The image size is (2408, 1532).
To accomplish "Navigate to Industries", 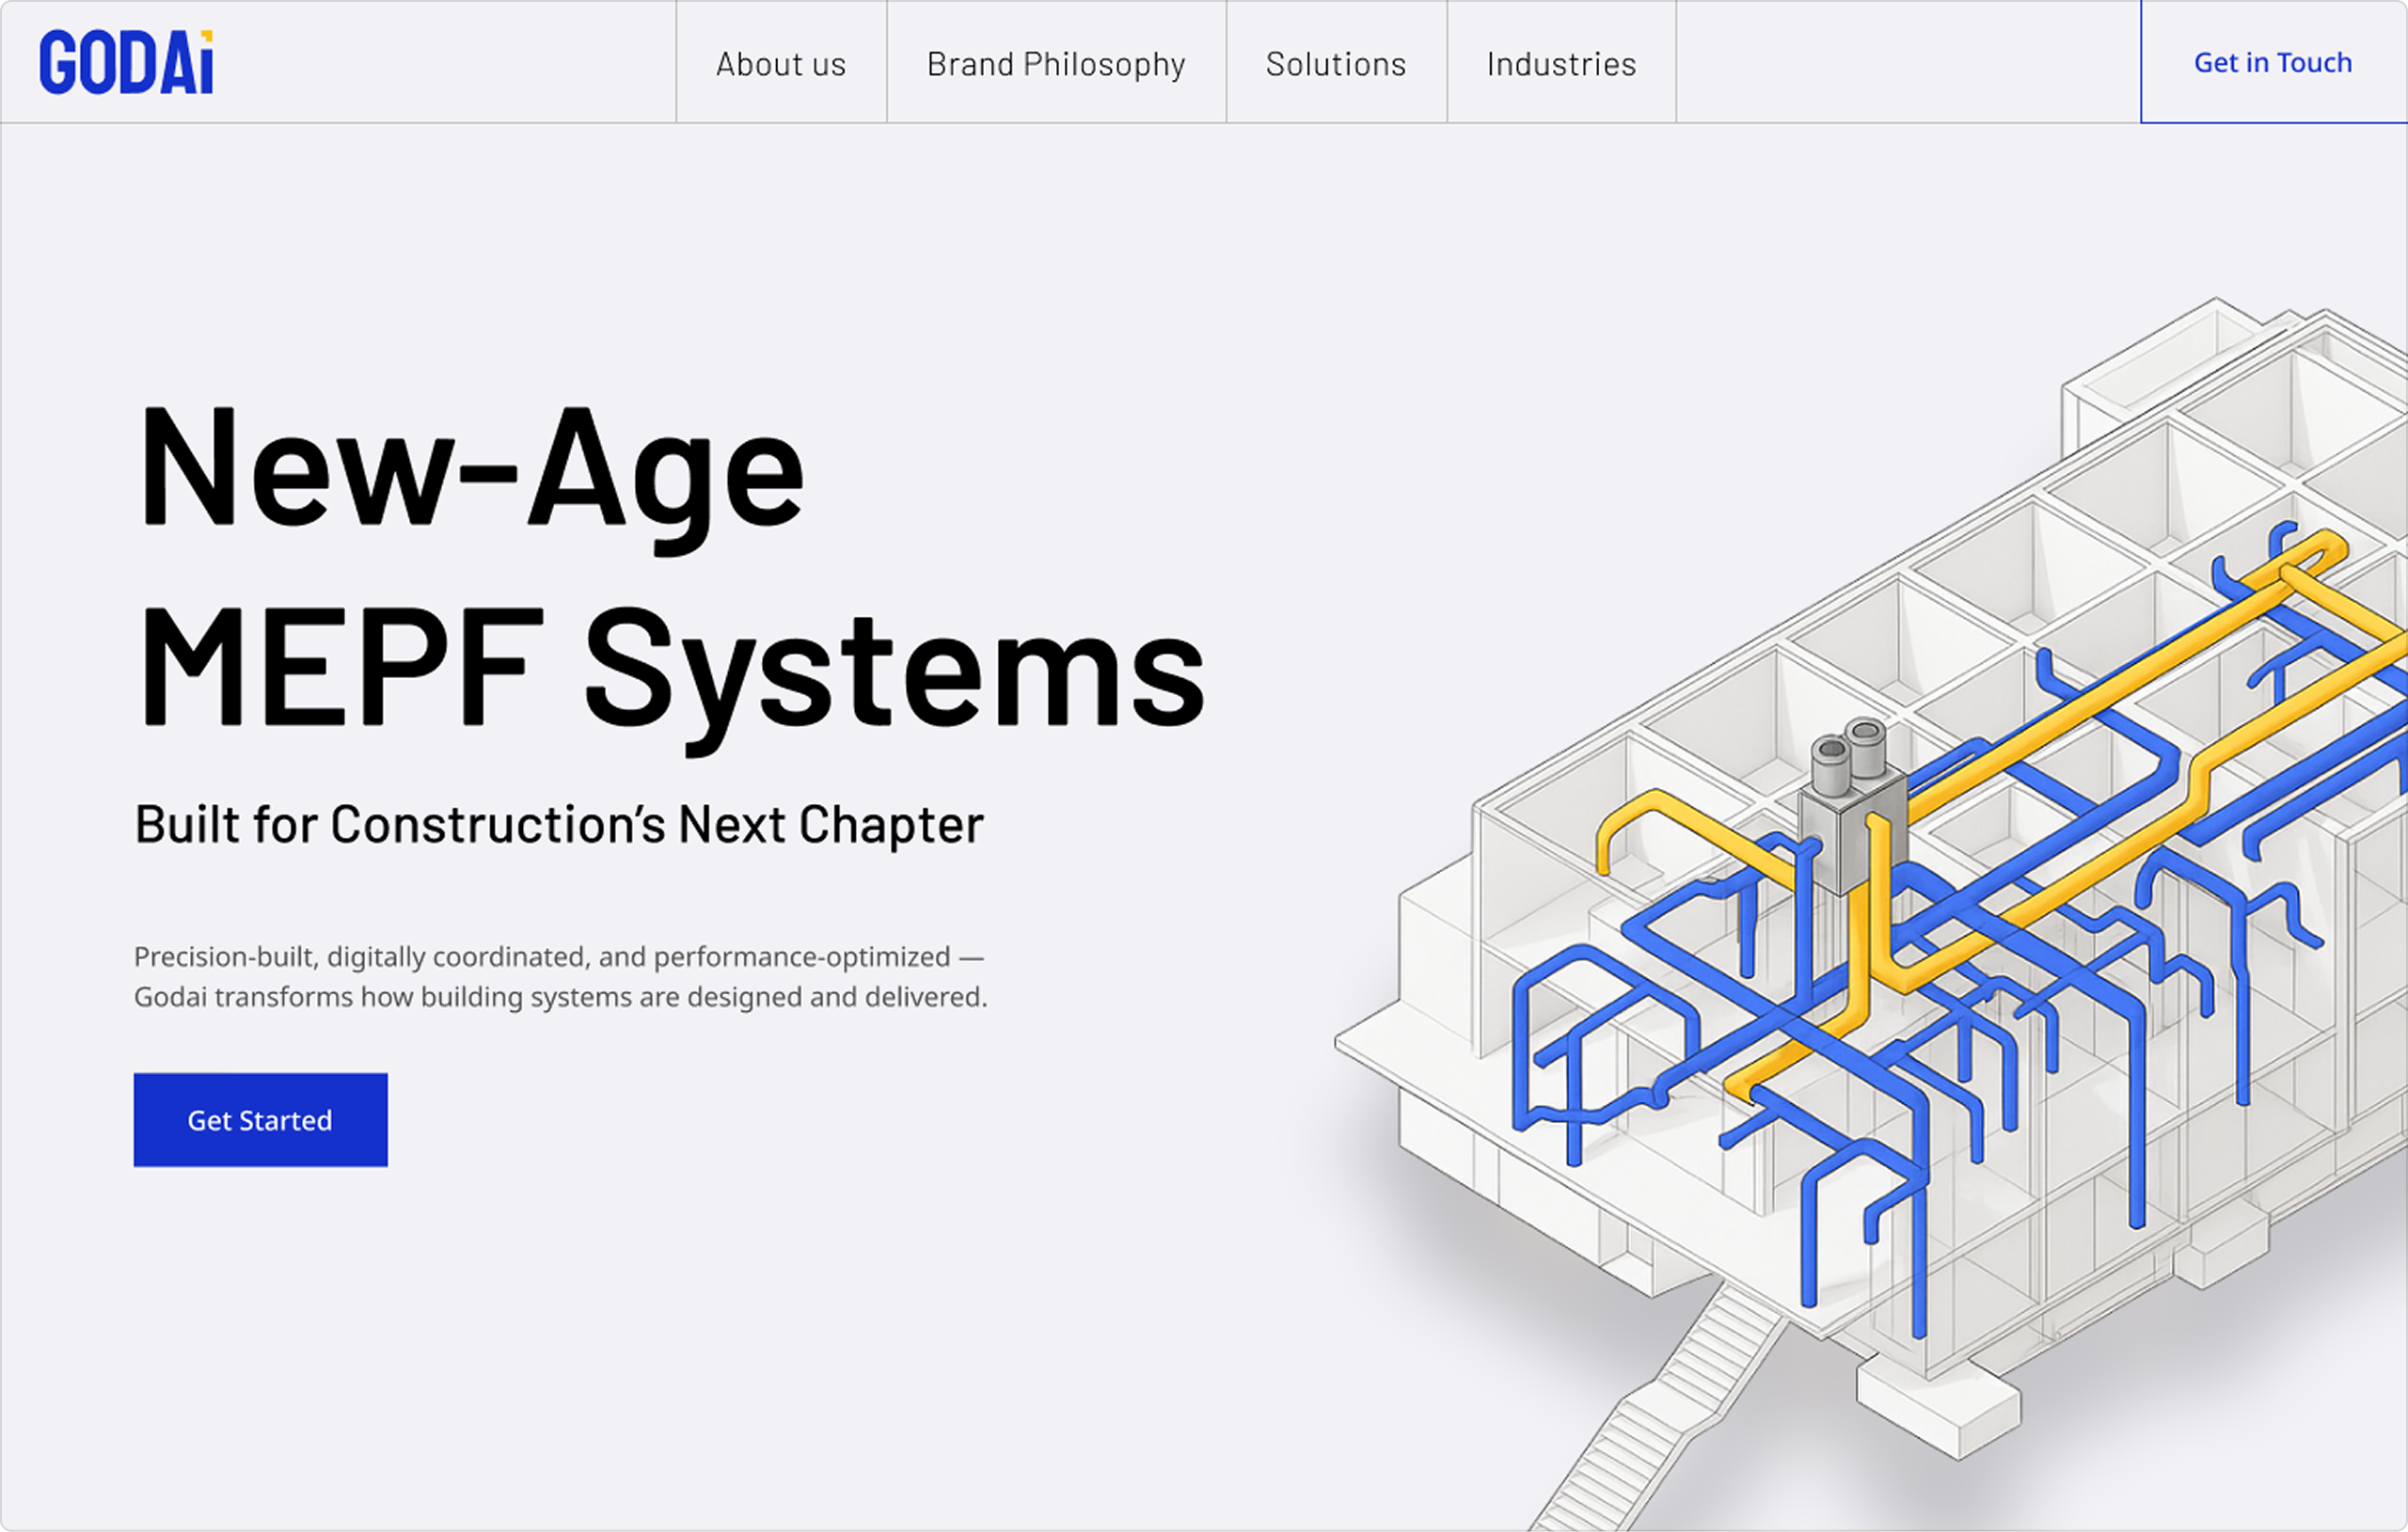I will click(1560, 64).
